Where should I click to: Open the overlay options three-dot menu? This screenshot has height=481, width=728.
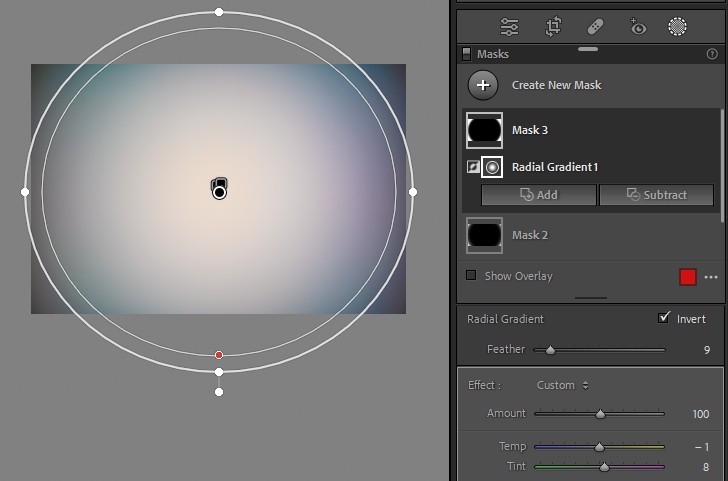click(711, 277)
